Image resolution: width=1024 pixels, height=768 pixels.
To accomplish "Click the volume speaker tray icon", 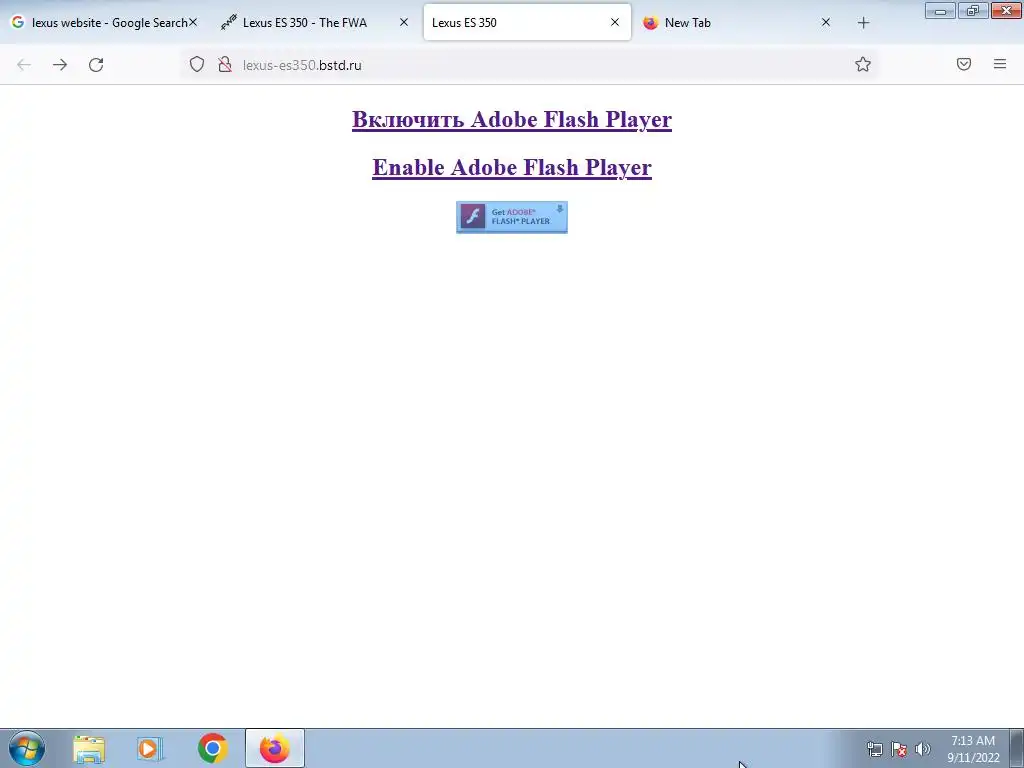I will pyautogui.click(x=922, y=749).
